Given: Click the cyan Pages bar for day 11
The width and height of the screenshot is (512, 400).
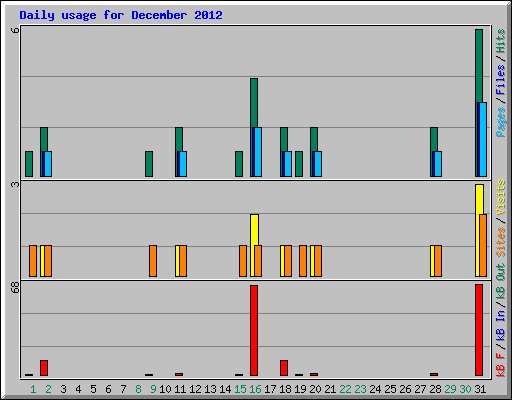Looking at the screenshot, I should coord(183,164).
